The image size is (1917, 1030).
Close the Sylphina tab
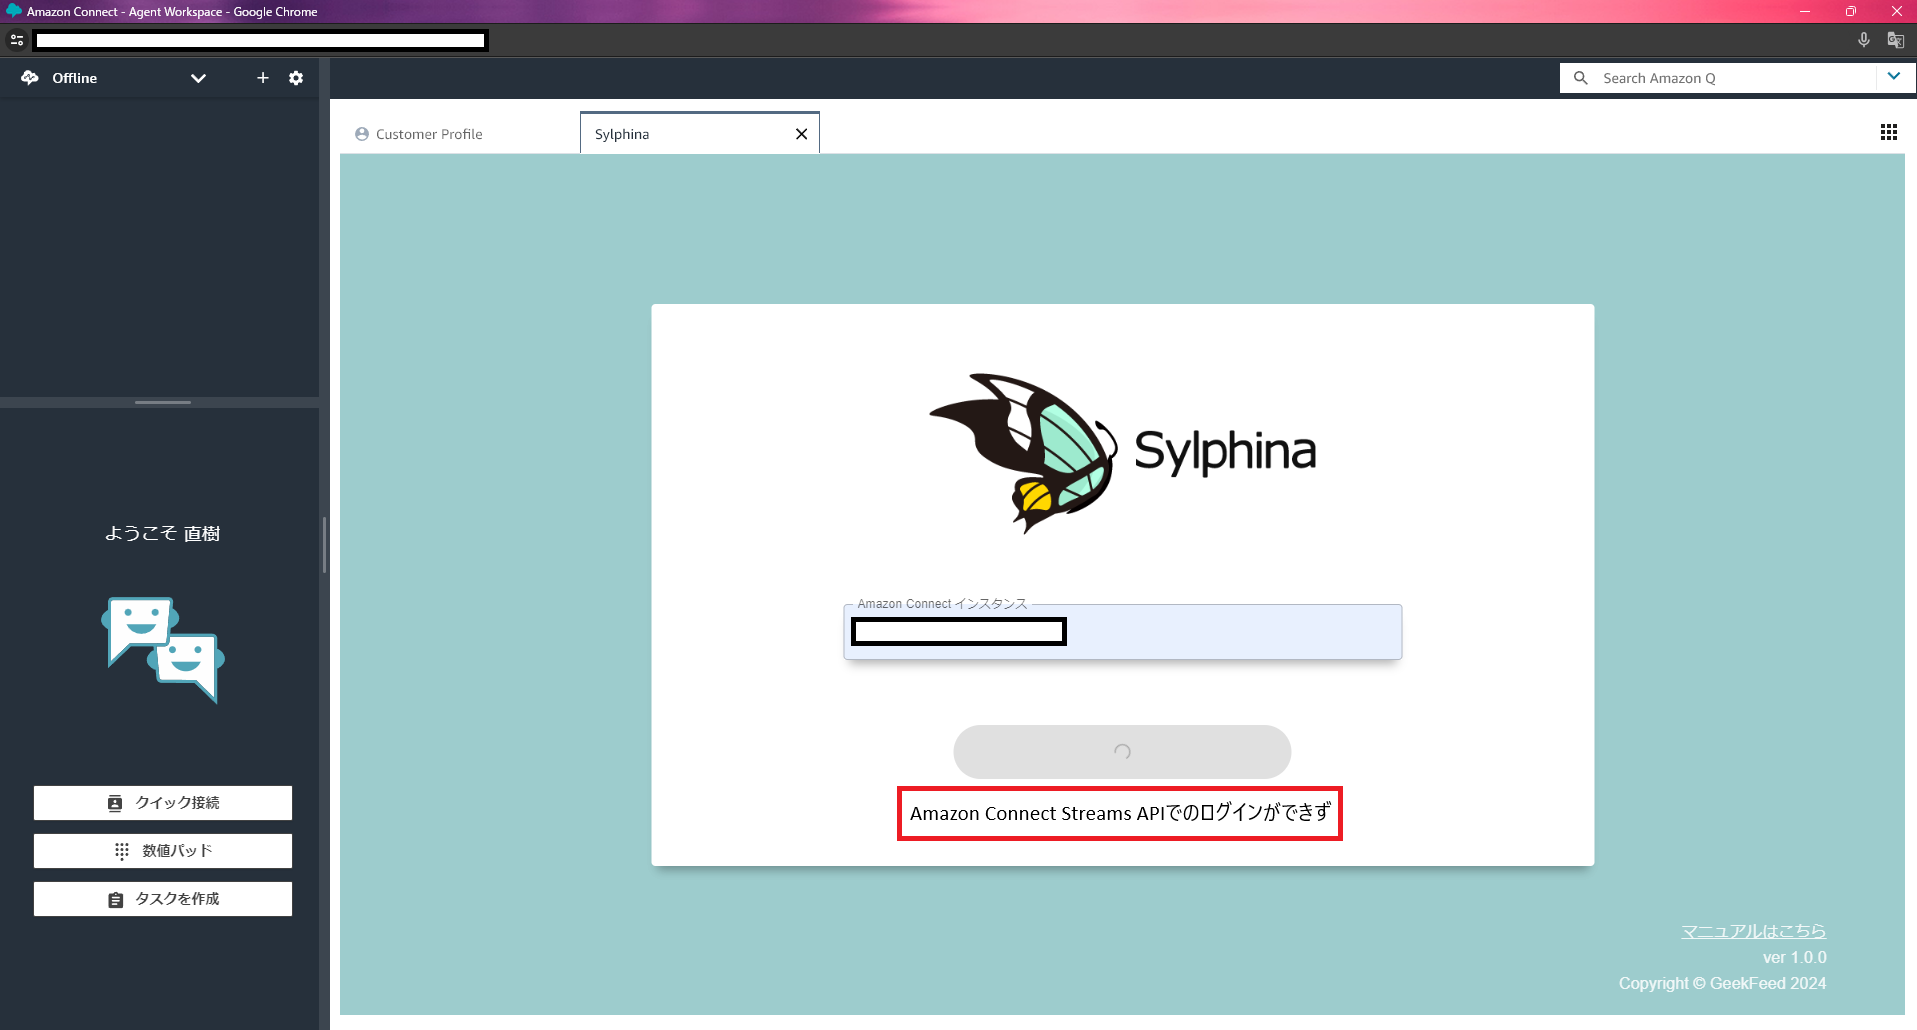point(801,133)
